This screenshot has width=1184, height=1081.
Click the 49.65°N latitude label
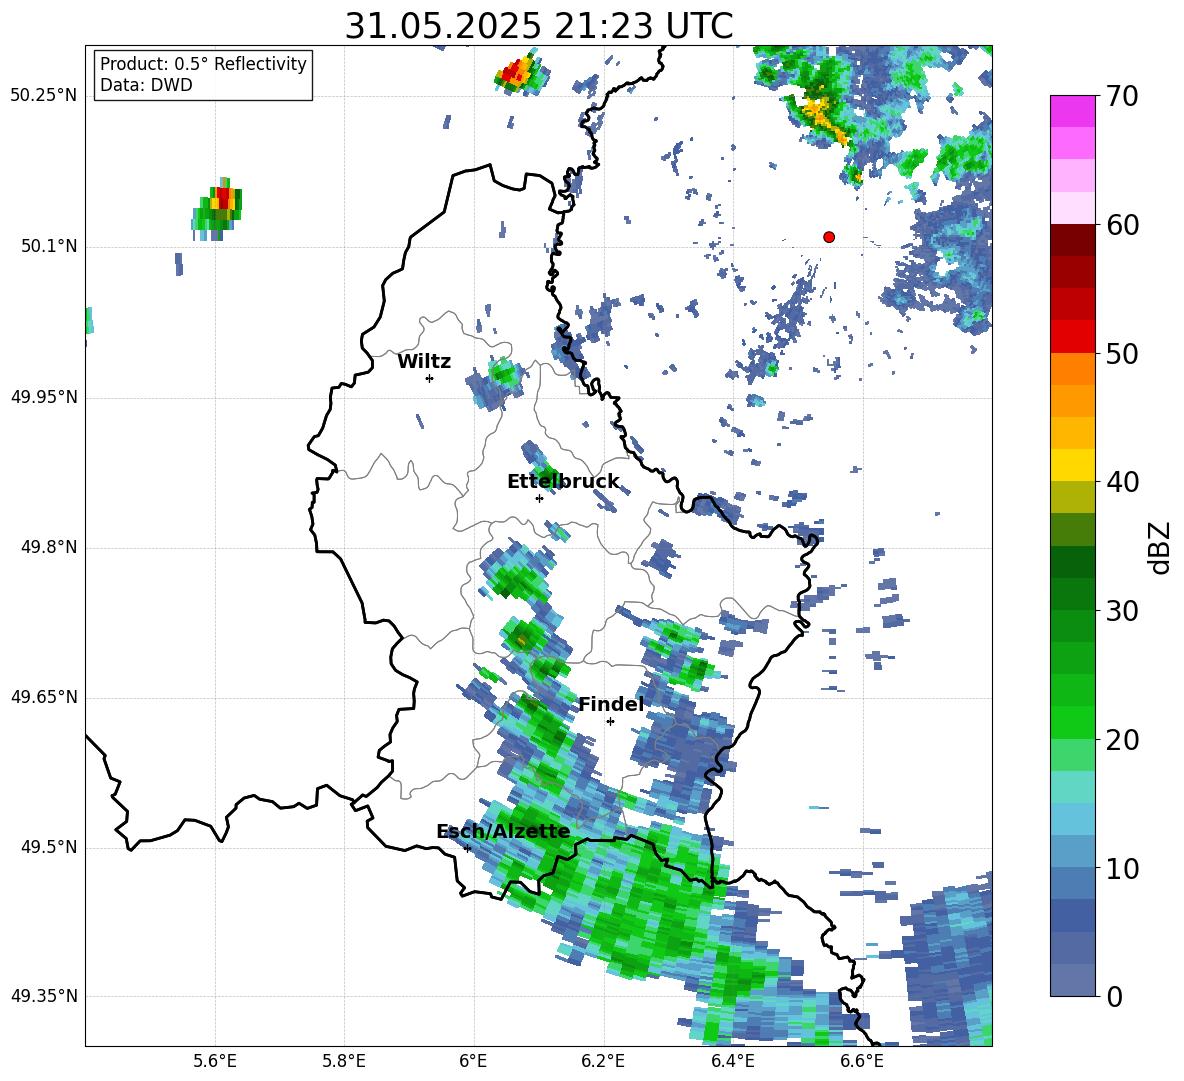click(43, 697)
